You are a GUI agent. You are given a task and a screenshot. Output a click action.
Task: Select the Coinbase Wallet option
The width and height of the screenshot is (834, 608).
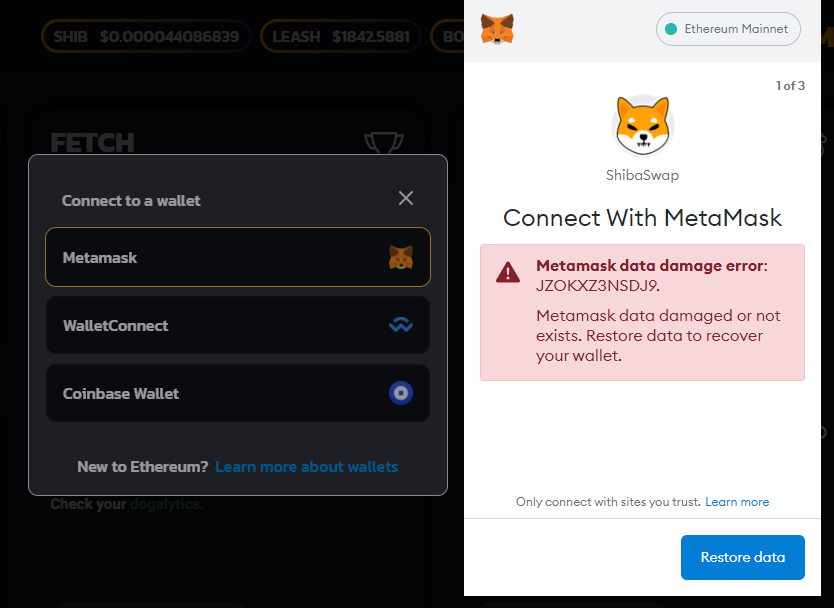click(238, 393)
